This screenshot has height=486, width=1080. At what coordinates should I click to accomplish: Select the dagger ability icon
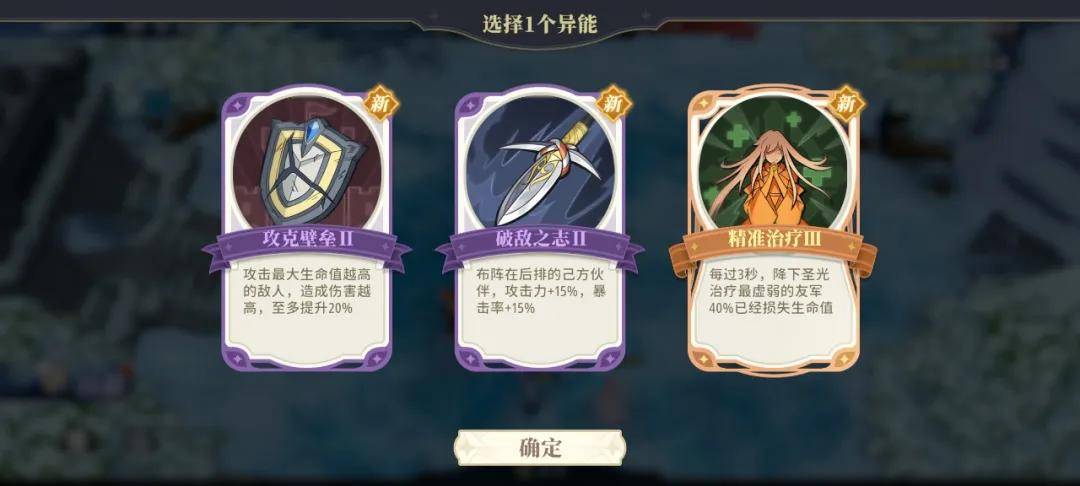point(540,163)
